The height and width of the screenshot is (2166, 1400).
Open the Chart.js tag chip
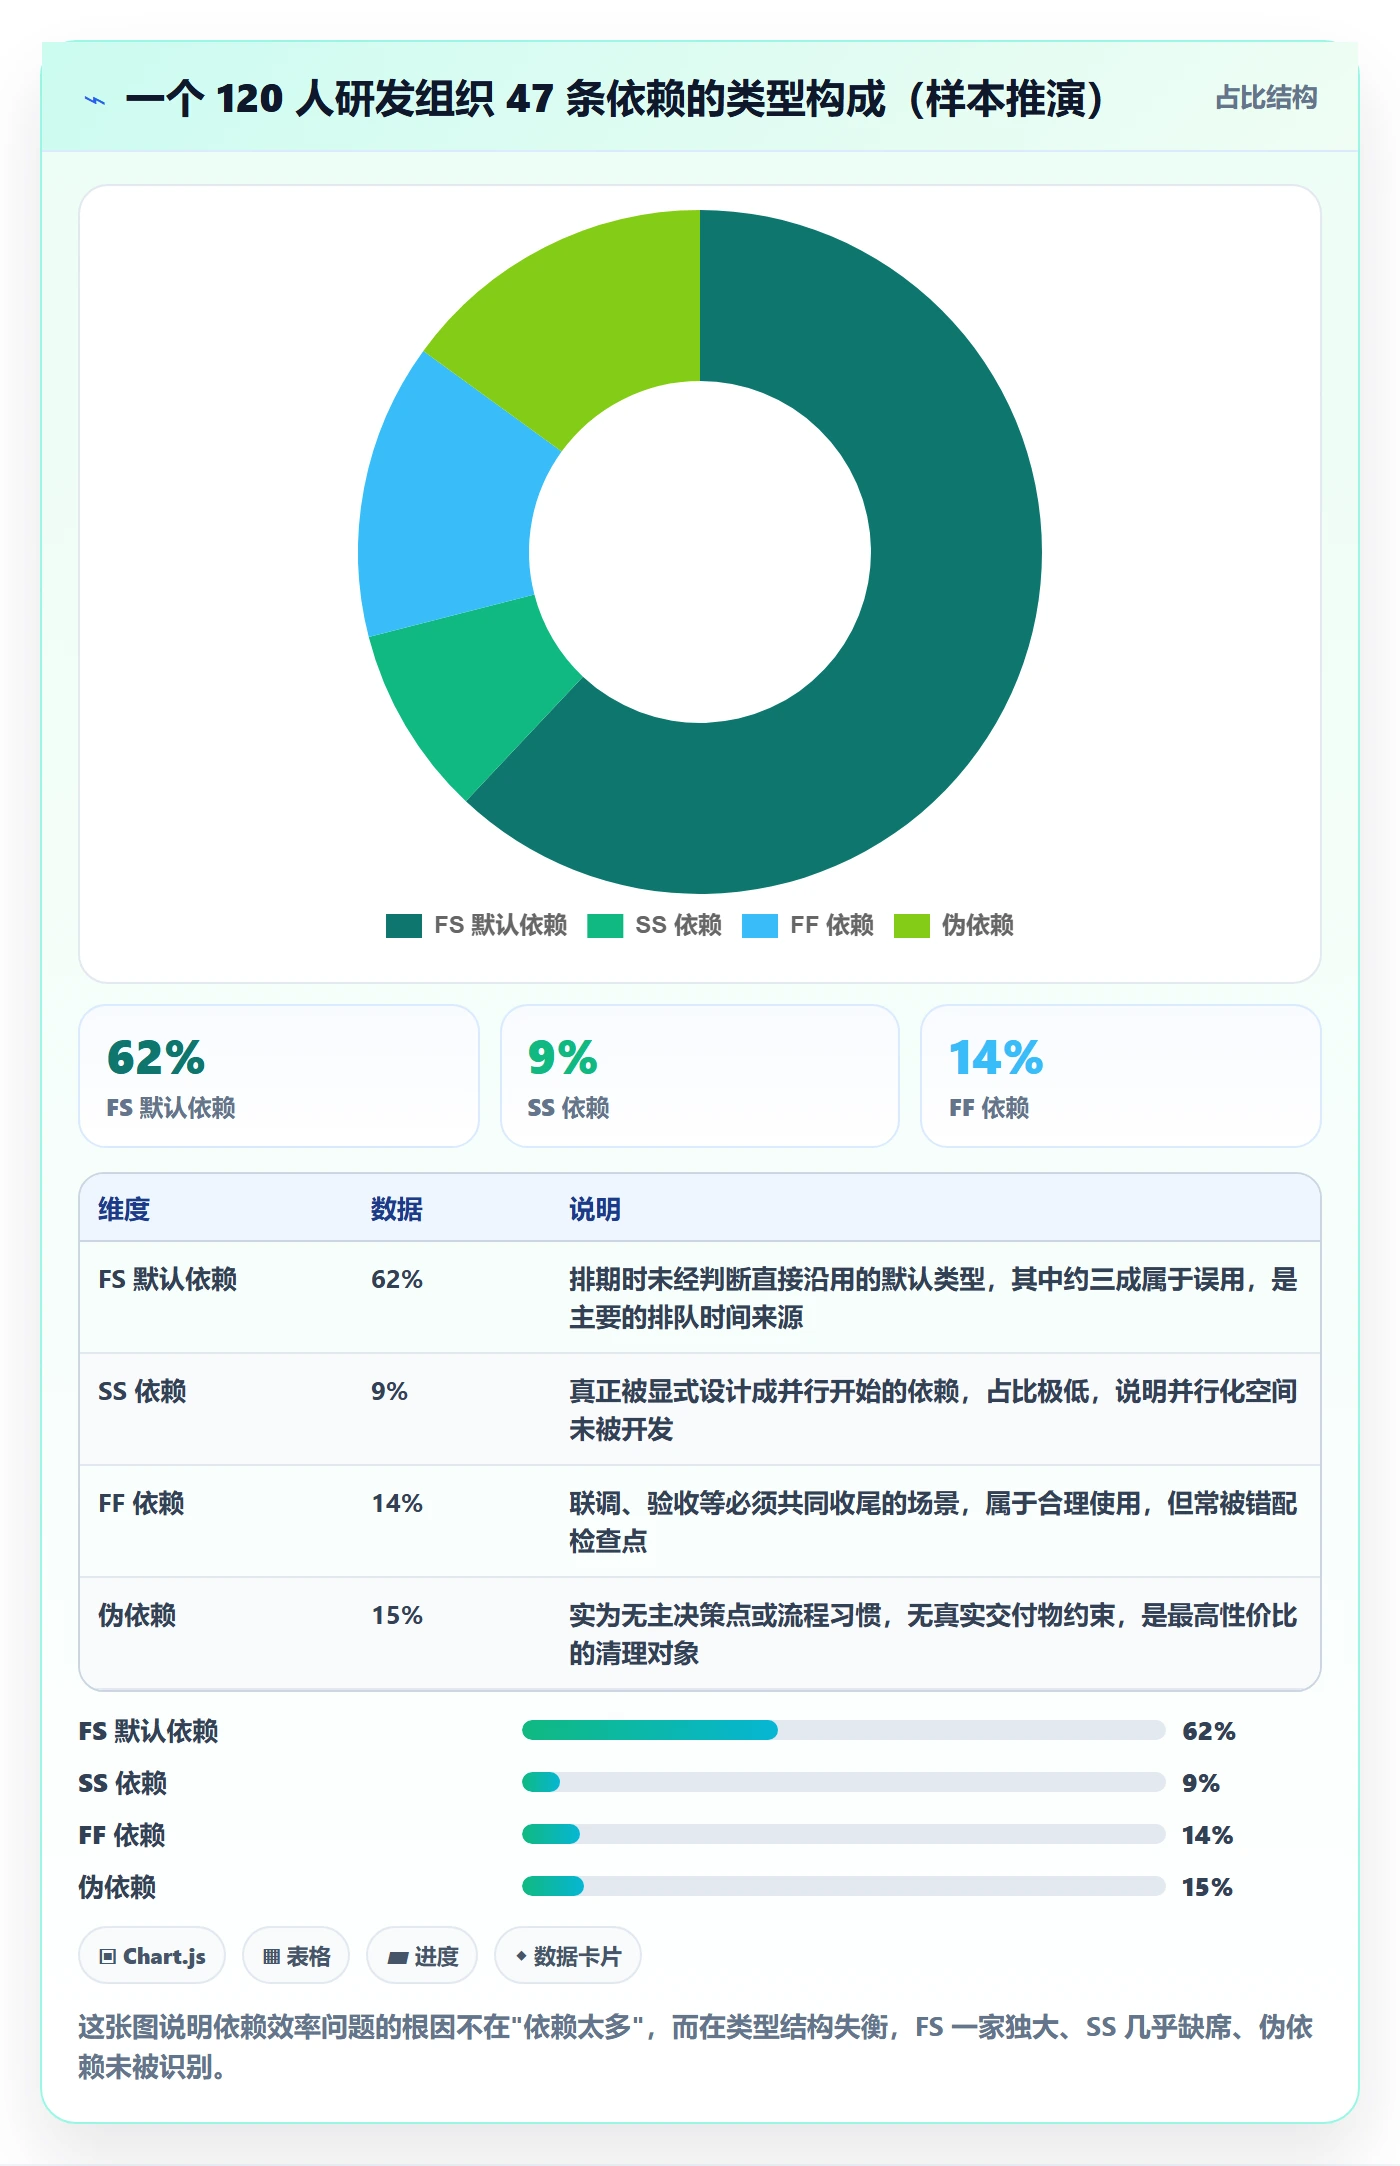point(152,1956)
